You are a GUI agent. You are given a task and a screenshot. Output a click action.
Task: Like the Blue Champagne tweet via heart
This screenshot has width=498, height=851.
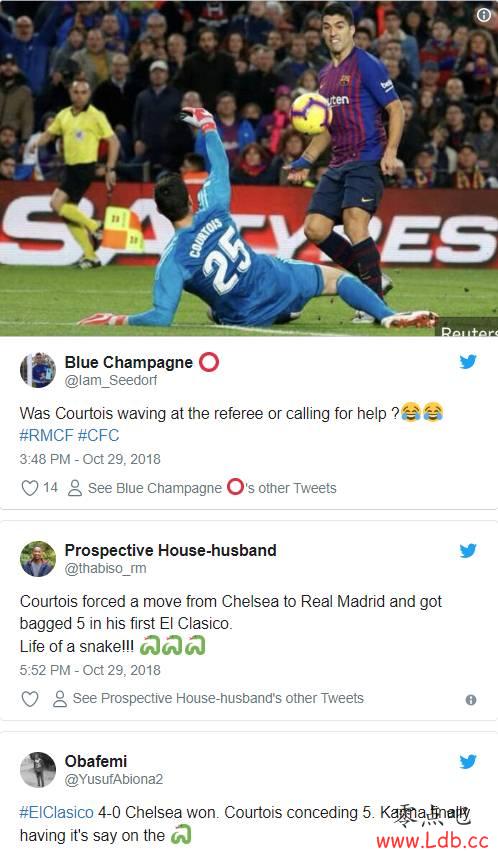click(x=29, y=488)
